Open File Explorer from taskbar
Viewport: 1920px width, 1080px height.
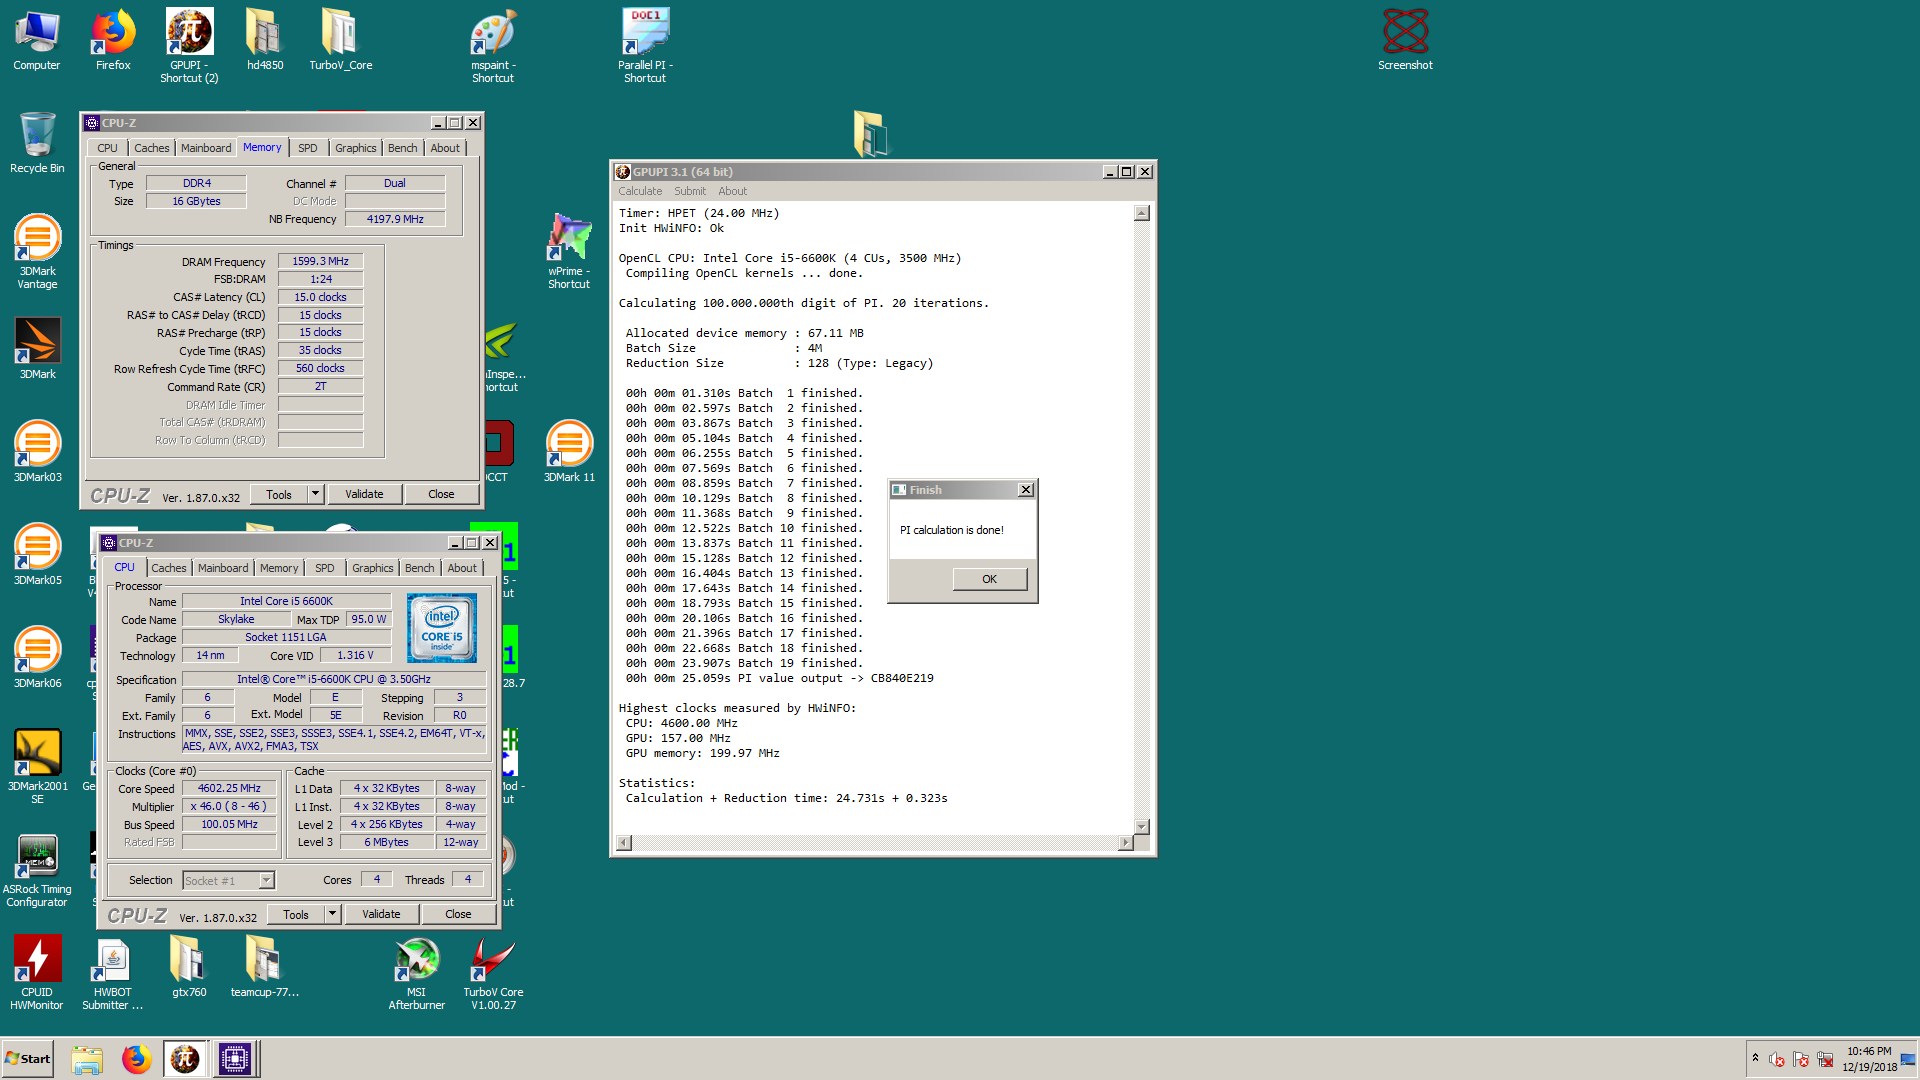pyautogui.click(x=87, y=1059)
